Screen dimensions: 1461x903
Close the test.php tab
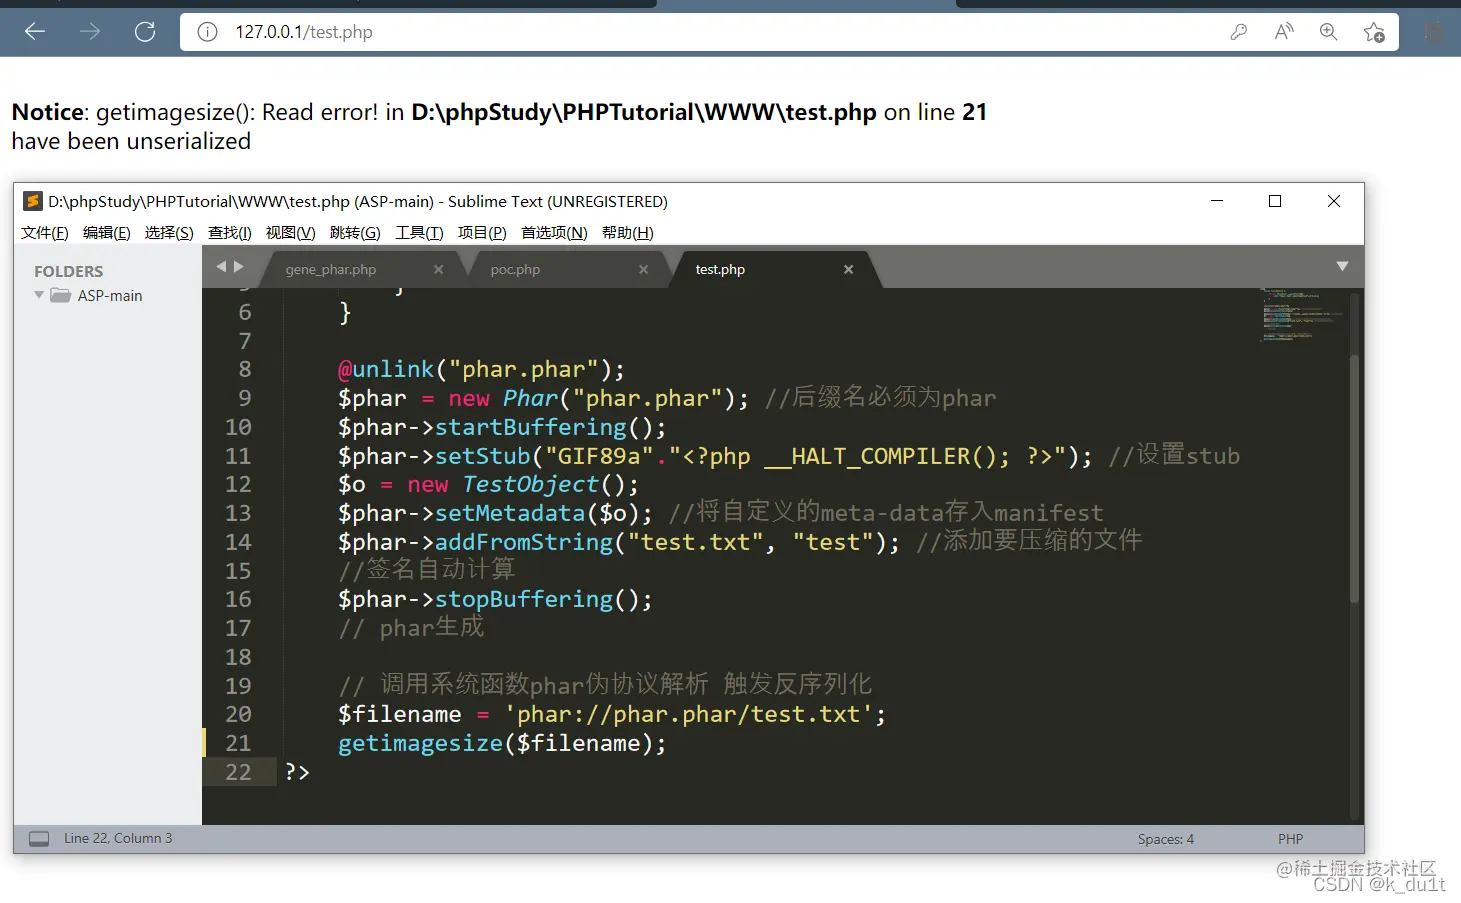tap(848, 270)
